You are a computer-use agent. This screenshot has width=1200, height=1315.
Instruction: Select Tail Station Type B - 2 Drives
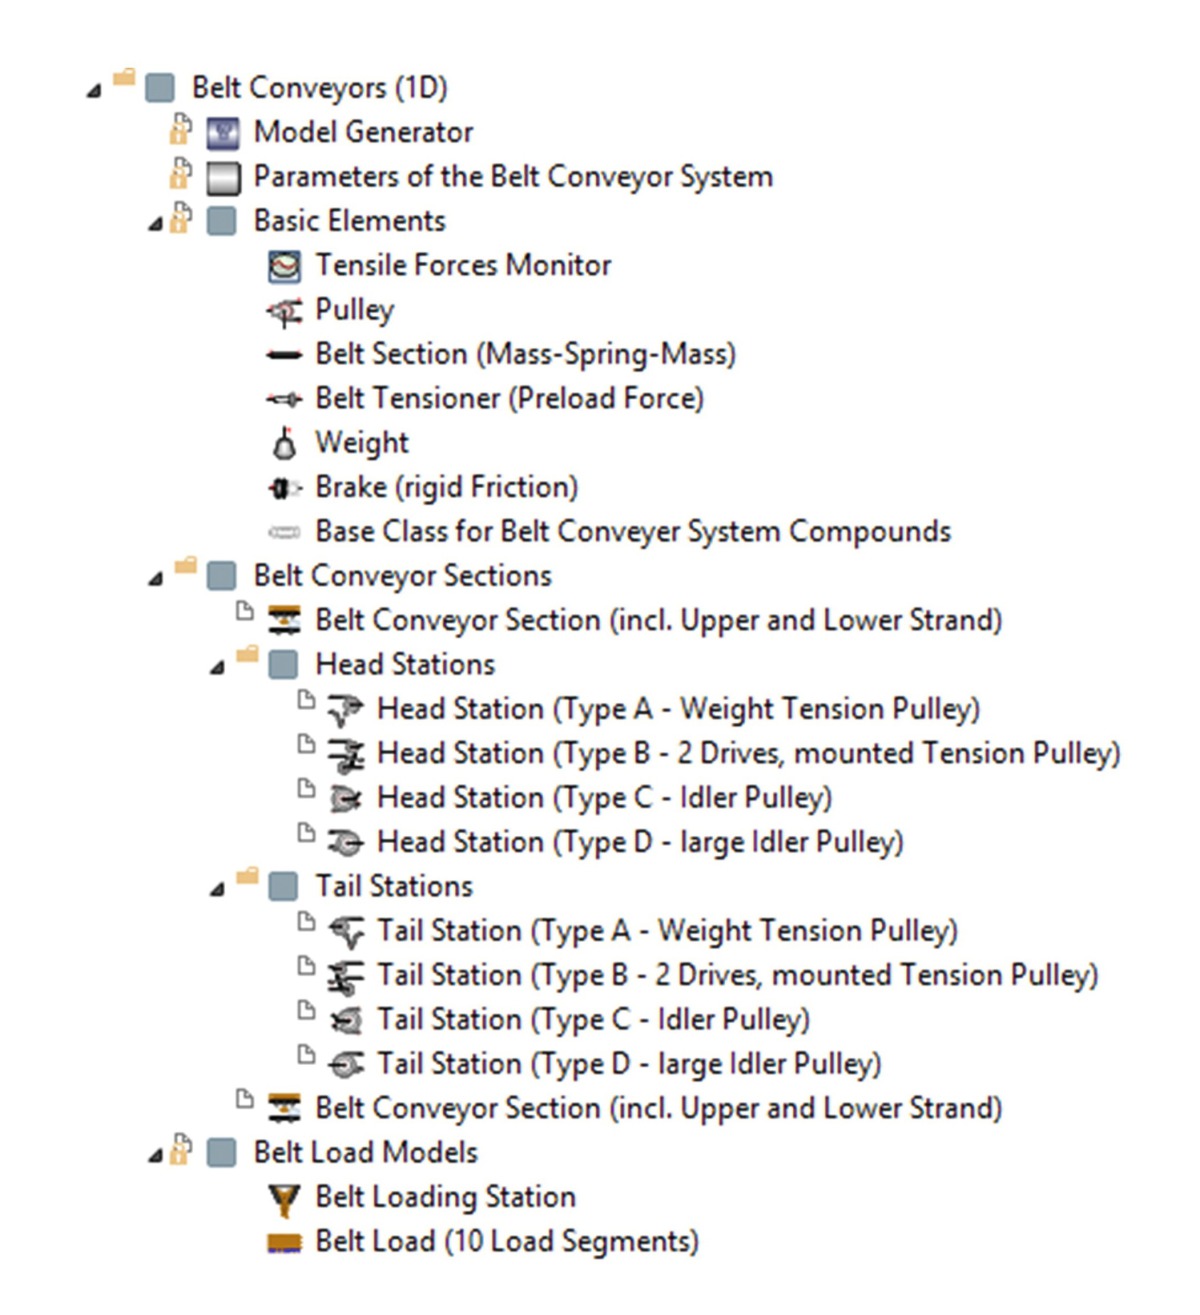coord(738,975)
